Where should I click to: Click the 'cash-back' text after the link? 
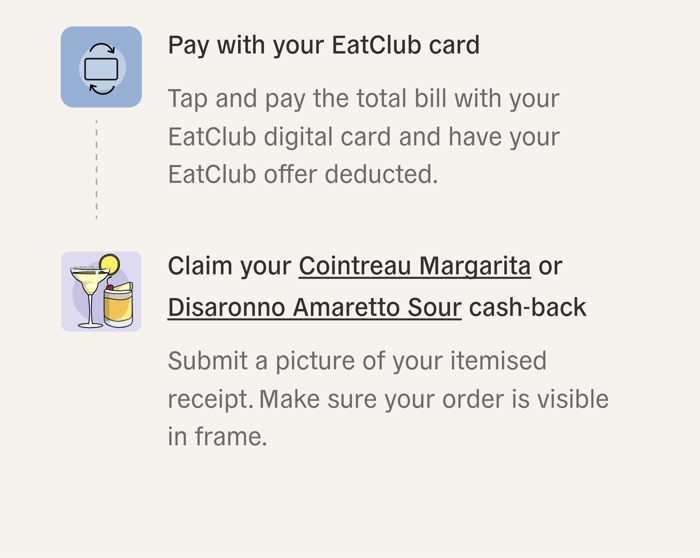pos(527,307)
